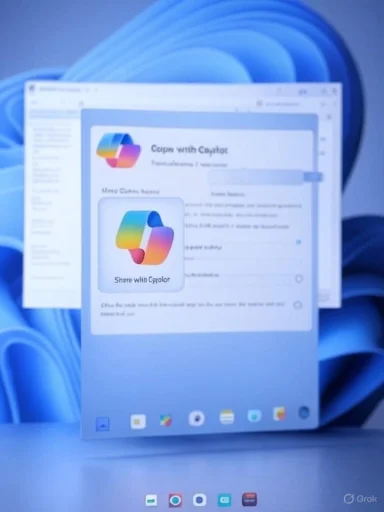Select the lower circular radio button in the dialog
Screen dimensions: 384x512
pyautogui.click(x=298, y=305)
